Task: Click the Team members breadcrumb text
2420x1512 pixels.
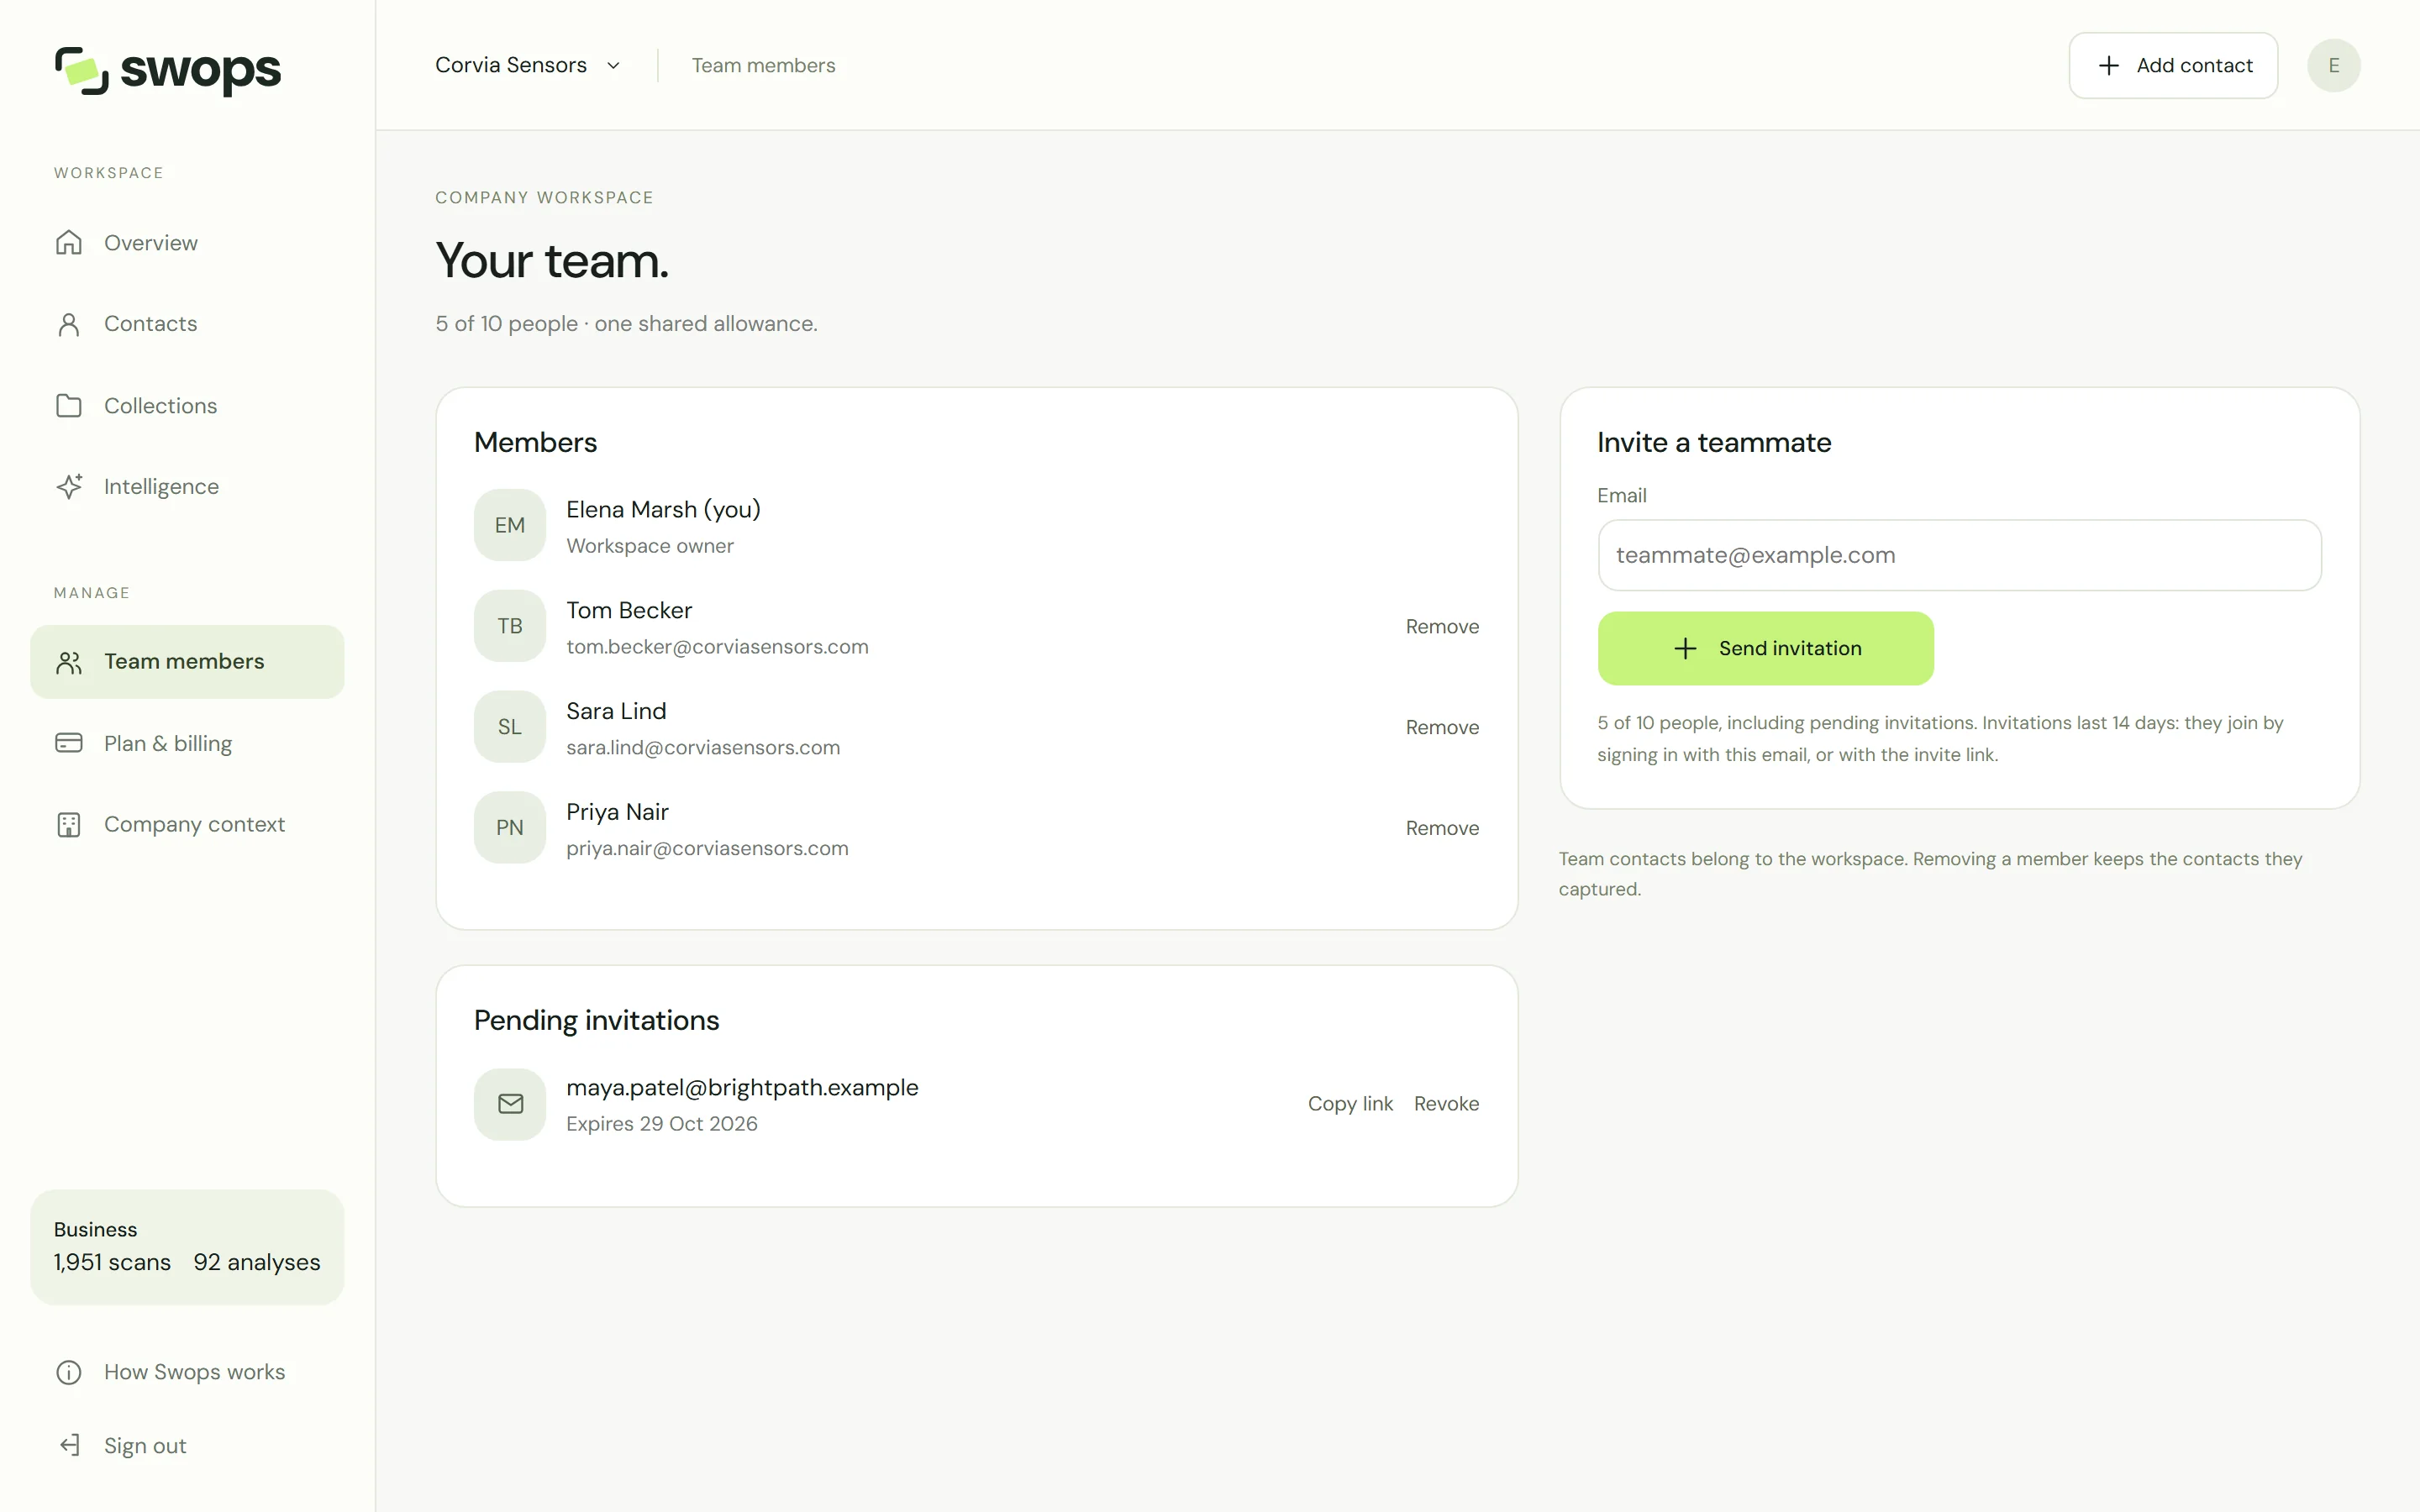Action: coord(763,66)
